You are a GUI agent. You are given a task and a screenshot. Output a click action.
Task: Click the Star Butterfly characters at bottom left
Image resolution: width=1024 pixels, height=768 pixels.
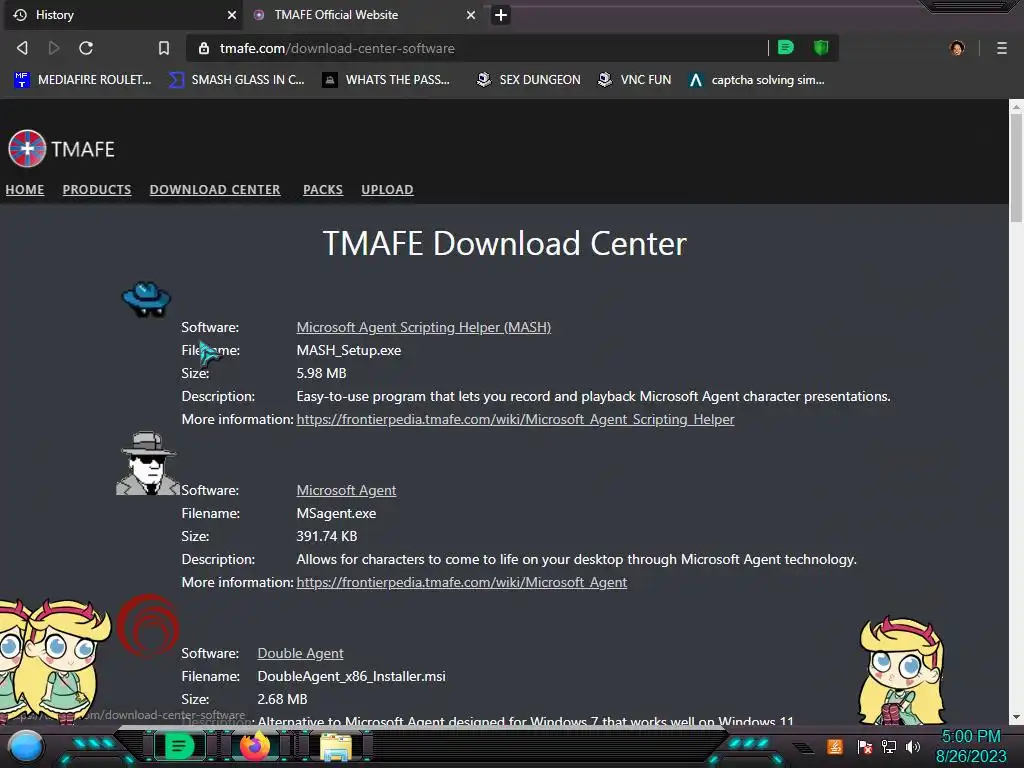[x=54, y=661]
